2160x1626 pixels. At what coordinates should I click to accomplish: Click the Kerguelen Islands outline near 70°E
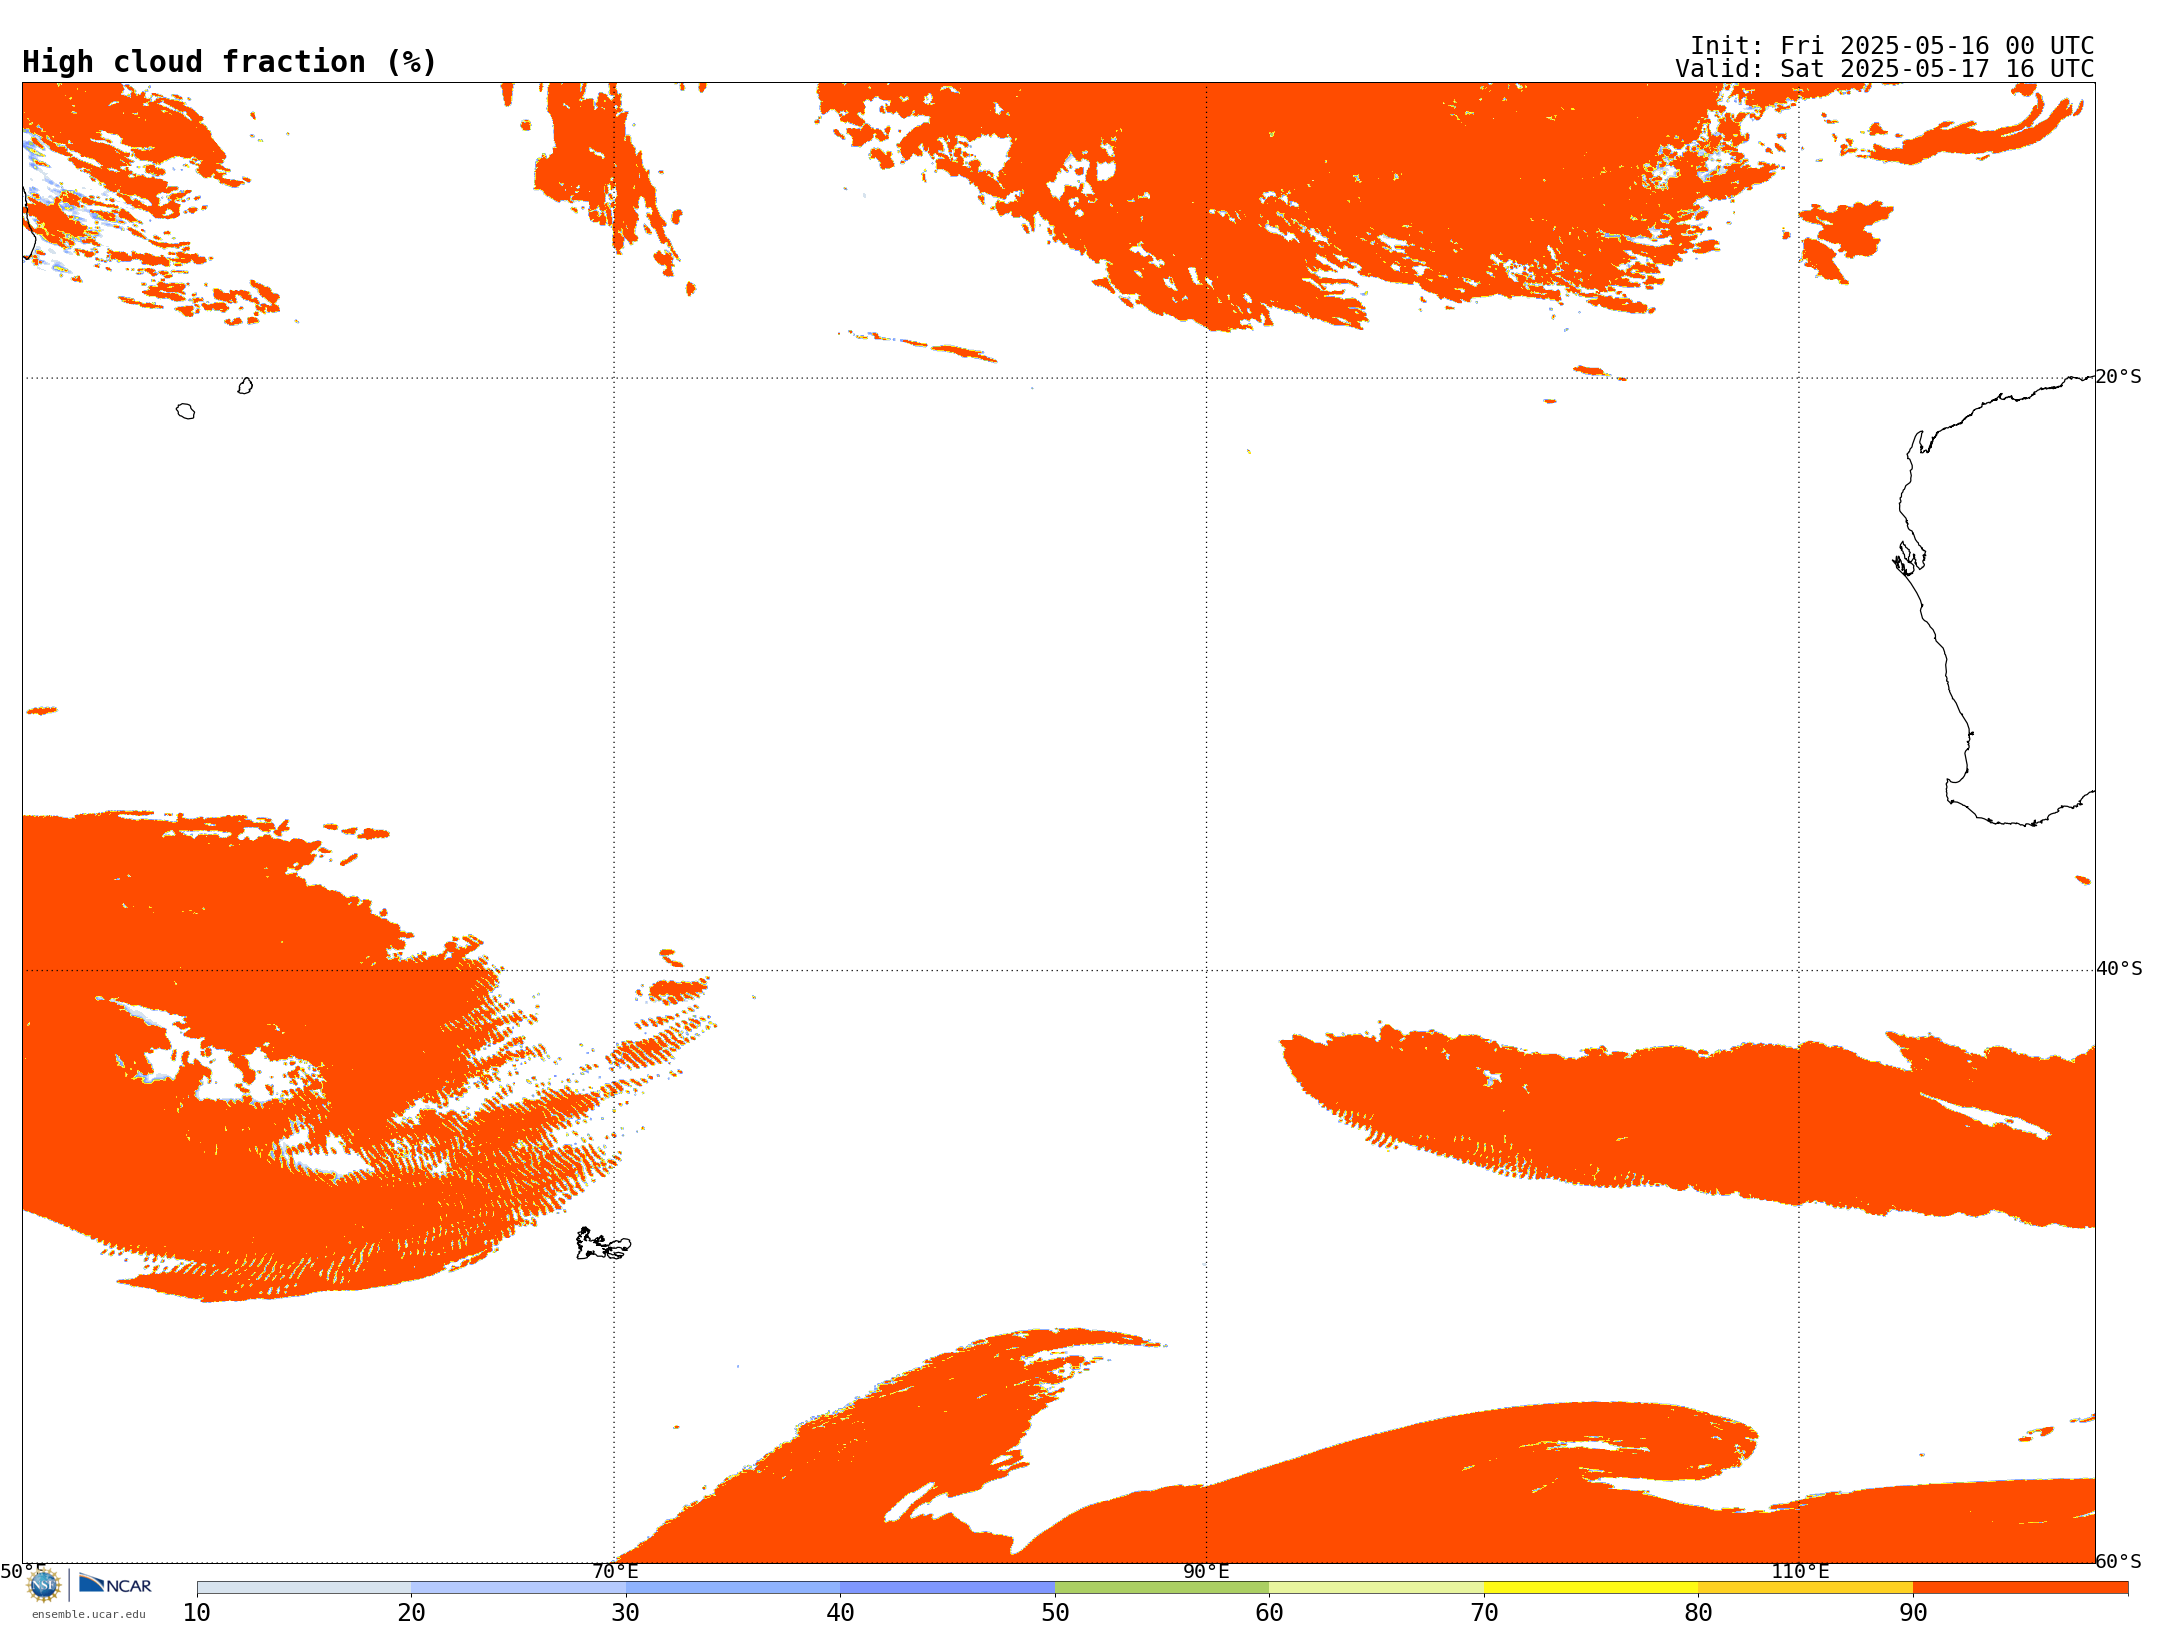(603, 1244)
